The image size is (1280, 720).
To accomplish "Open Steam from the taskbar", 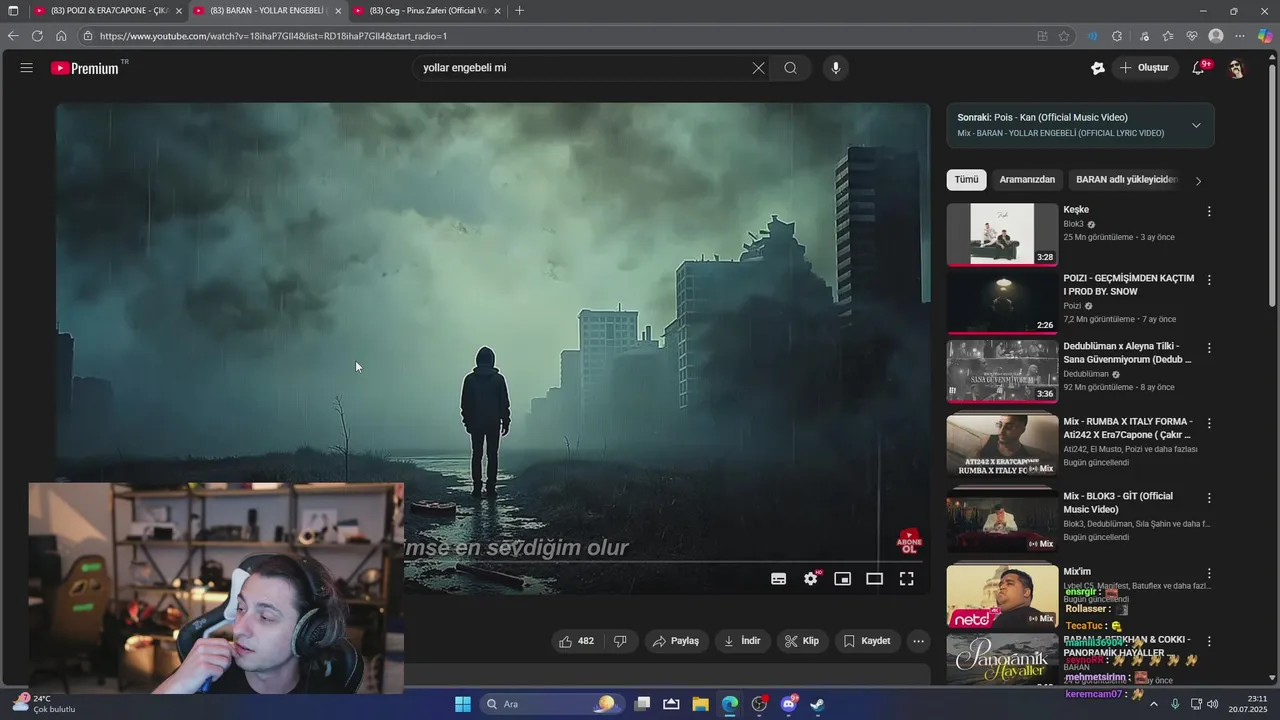I will 817,704.
